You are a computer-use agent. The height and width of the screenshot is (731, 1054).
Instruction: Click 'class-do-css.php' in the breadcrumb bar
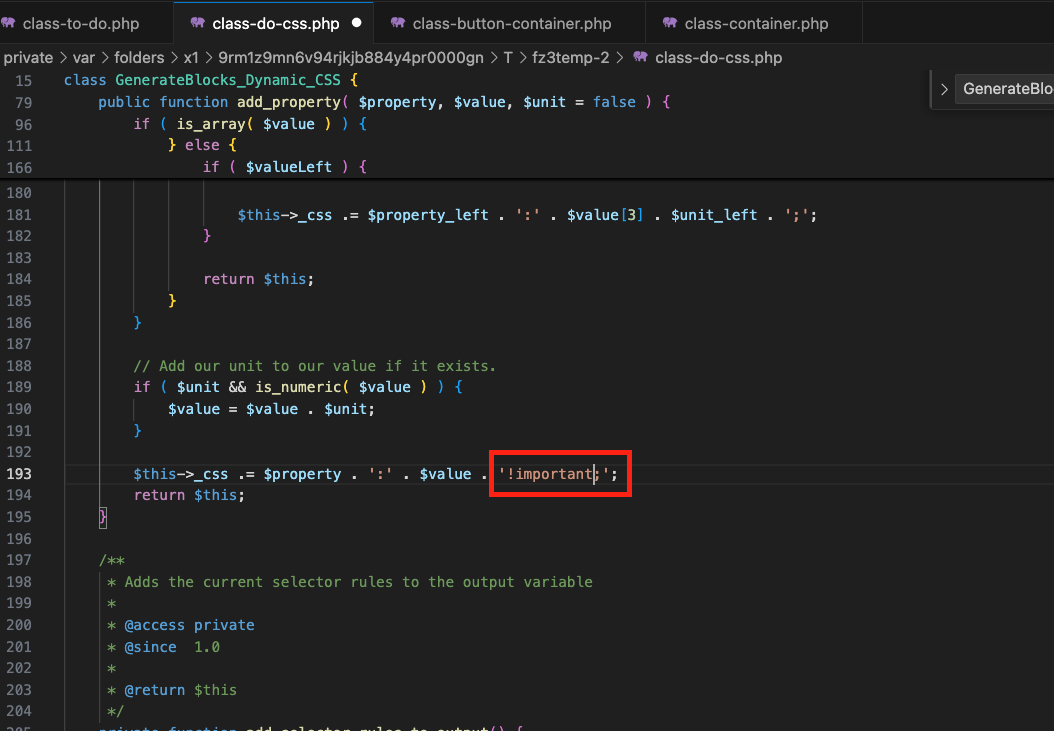(x=718, y=58)
